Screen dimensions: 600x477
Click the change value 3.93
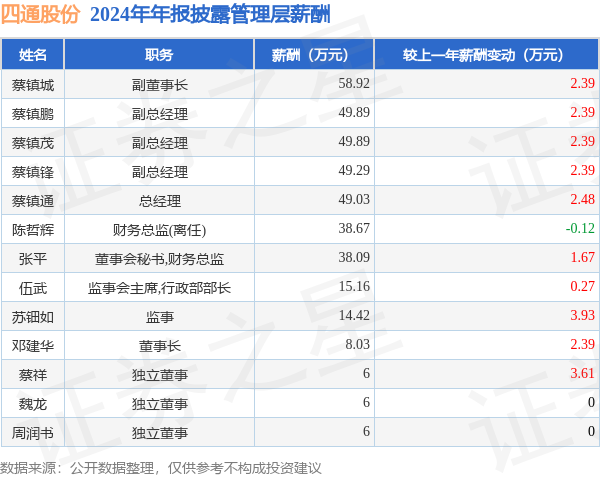[582, 316]
